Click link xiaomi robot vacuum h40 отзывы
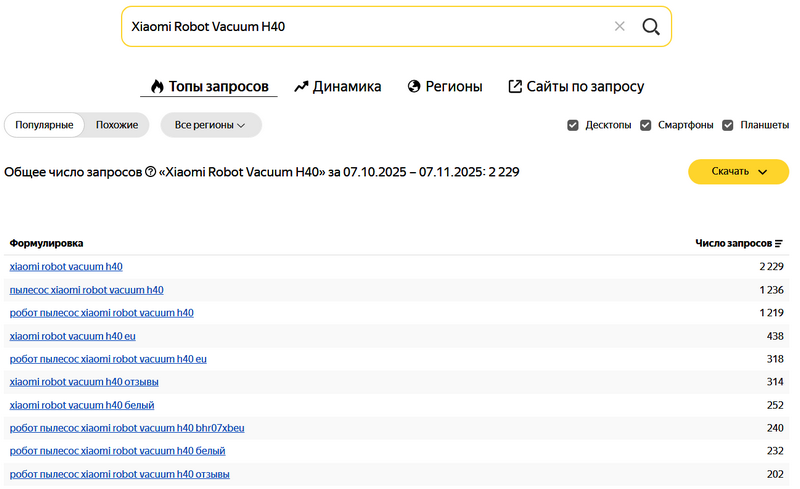 pos(84,382)
